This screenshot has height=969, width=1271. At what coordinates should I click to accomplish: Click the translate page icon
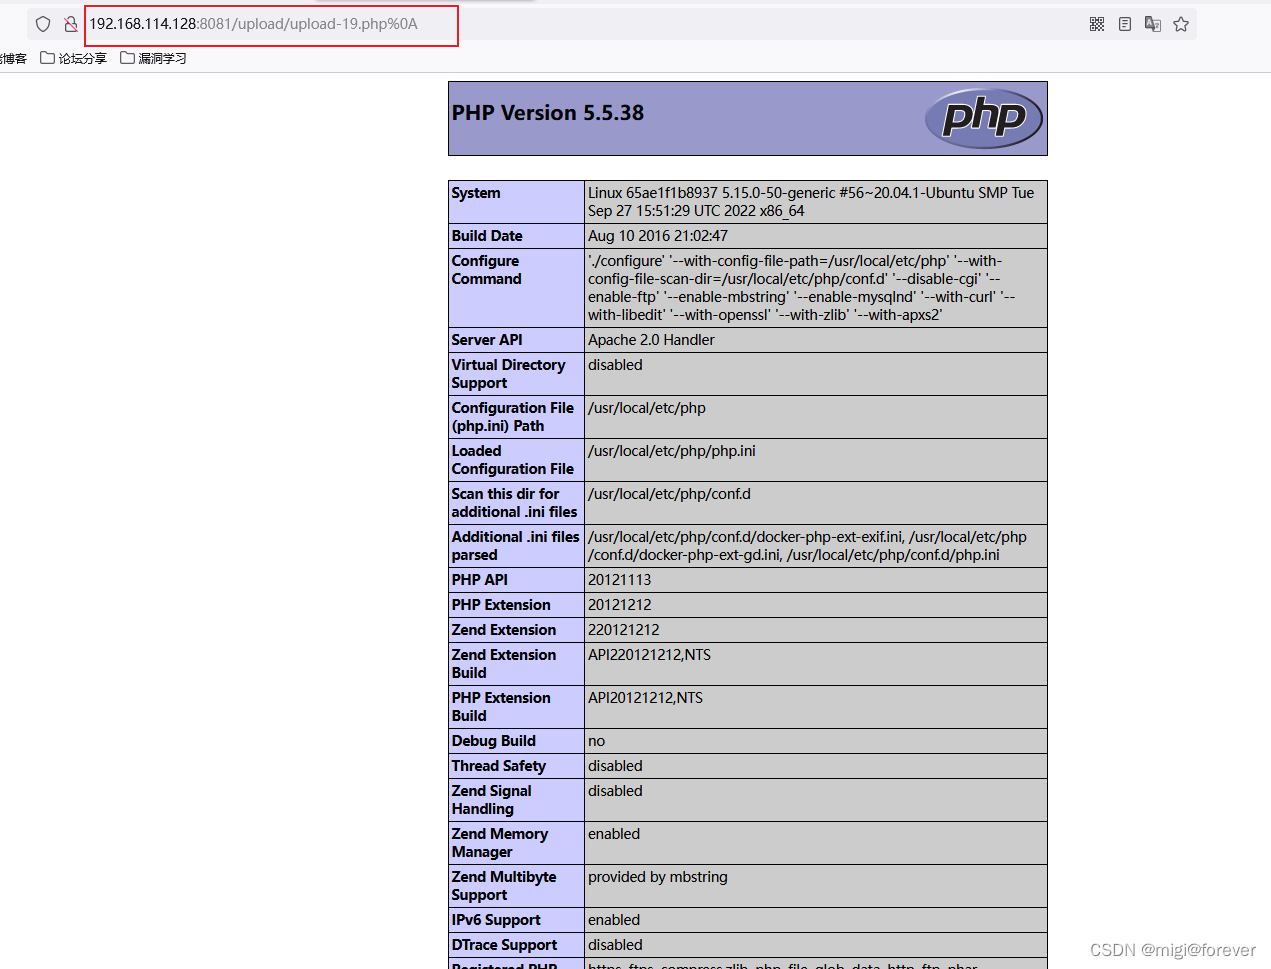coord(1153,24)
